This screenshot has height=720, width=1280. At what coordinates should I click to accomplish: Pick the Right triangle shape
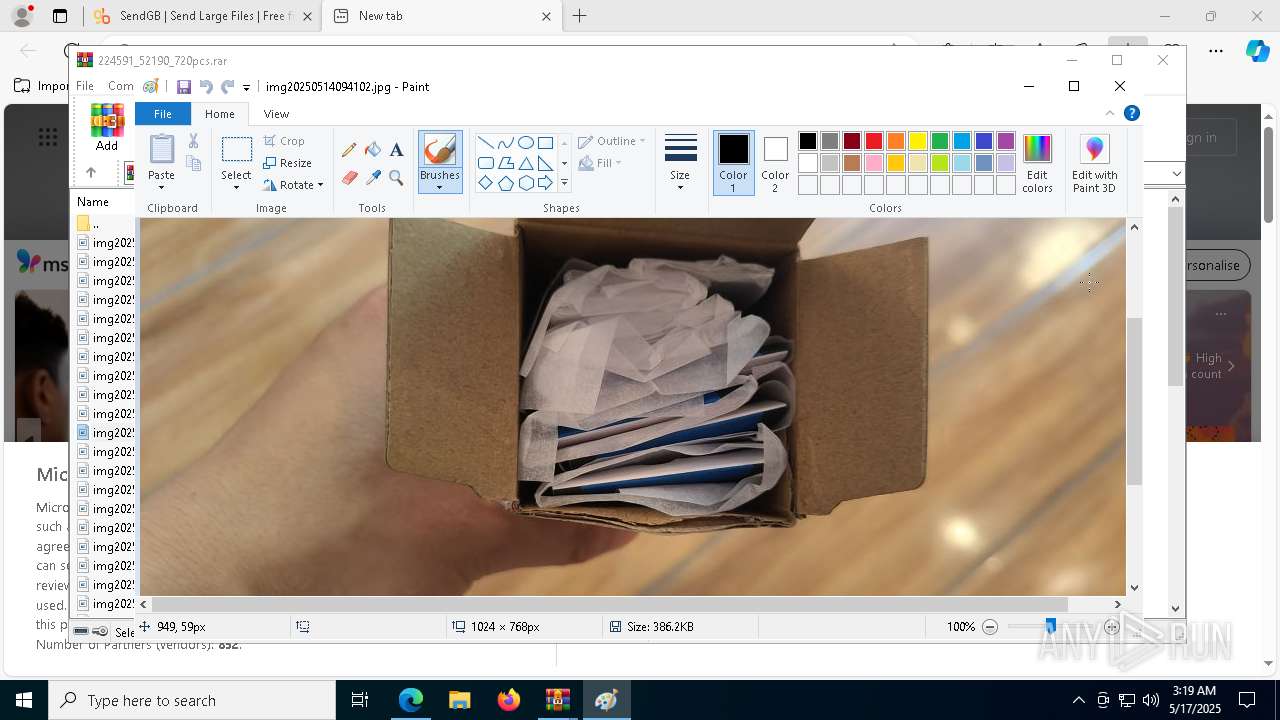point(545,163)
